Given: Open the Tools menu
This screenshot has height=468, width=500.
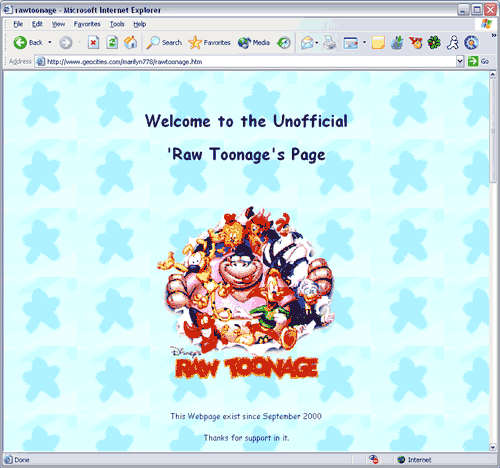Looking at the screenshot, I should (x=117, y=24).
